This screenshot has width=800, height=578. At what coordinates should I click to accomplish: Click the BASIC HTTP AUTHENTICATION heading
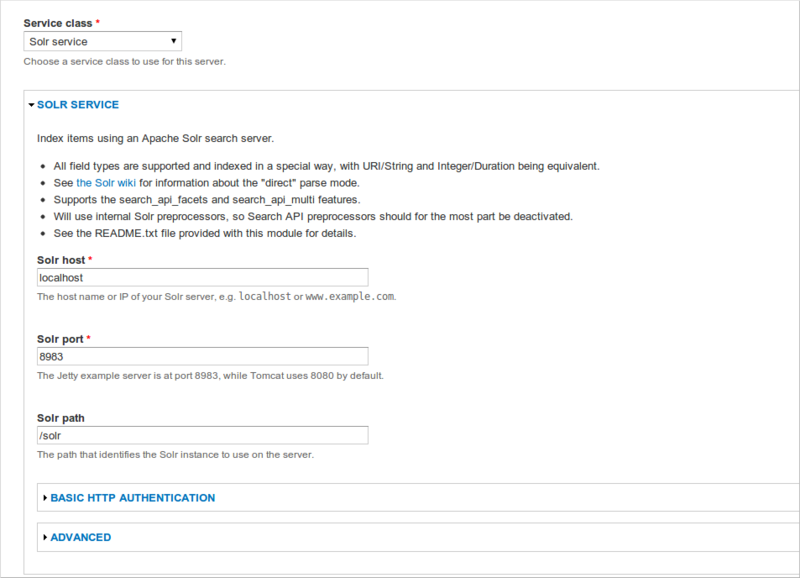pos(132,498)
